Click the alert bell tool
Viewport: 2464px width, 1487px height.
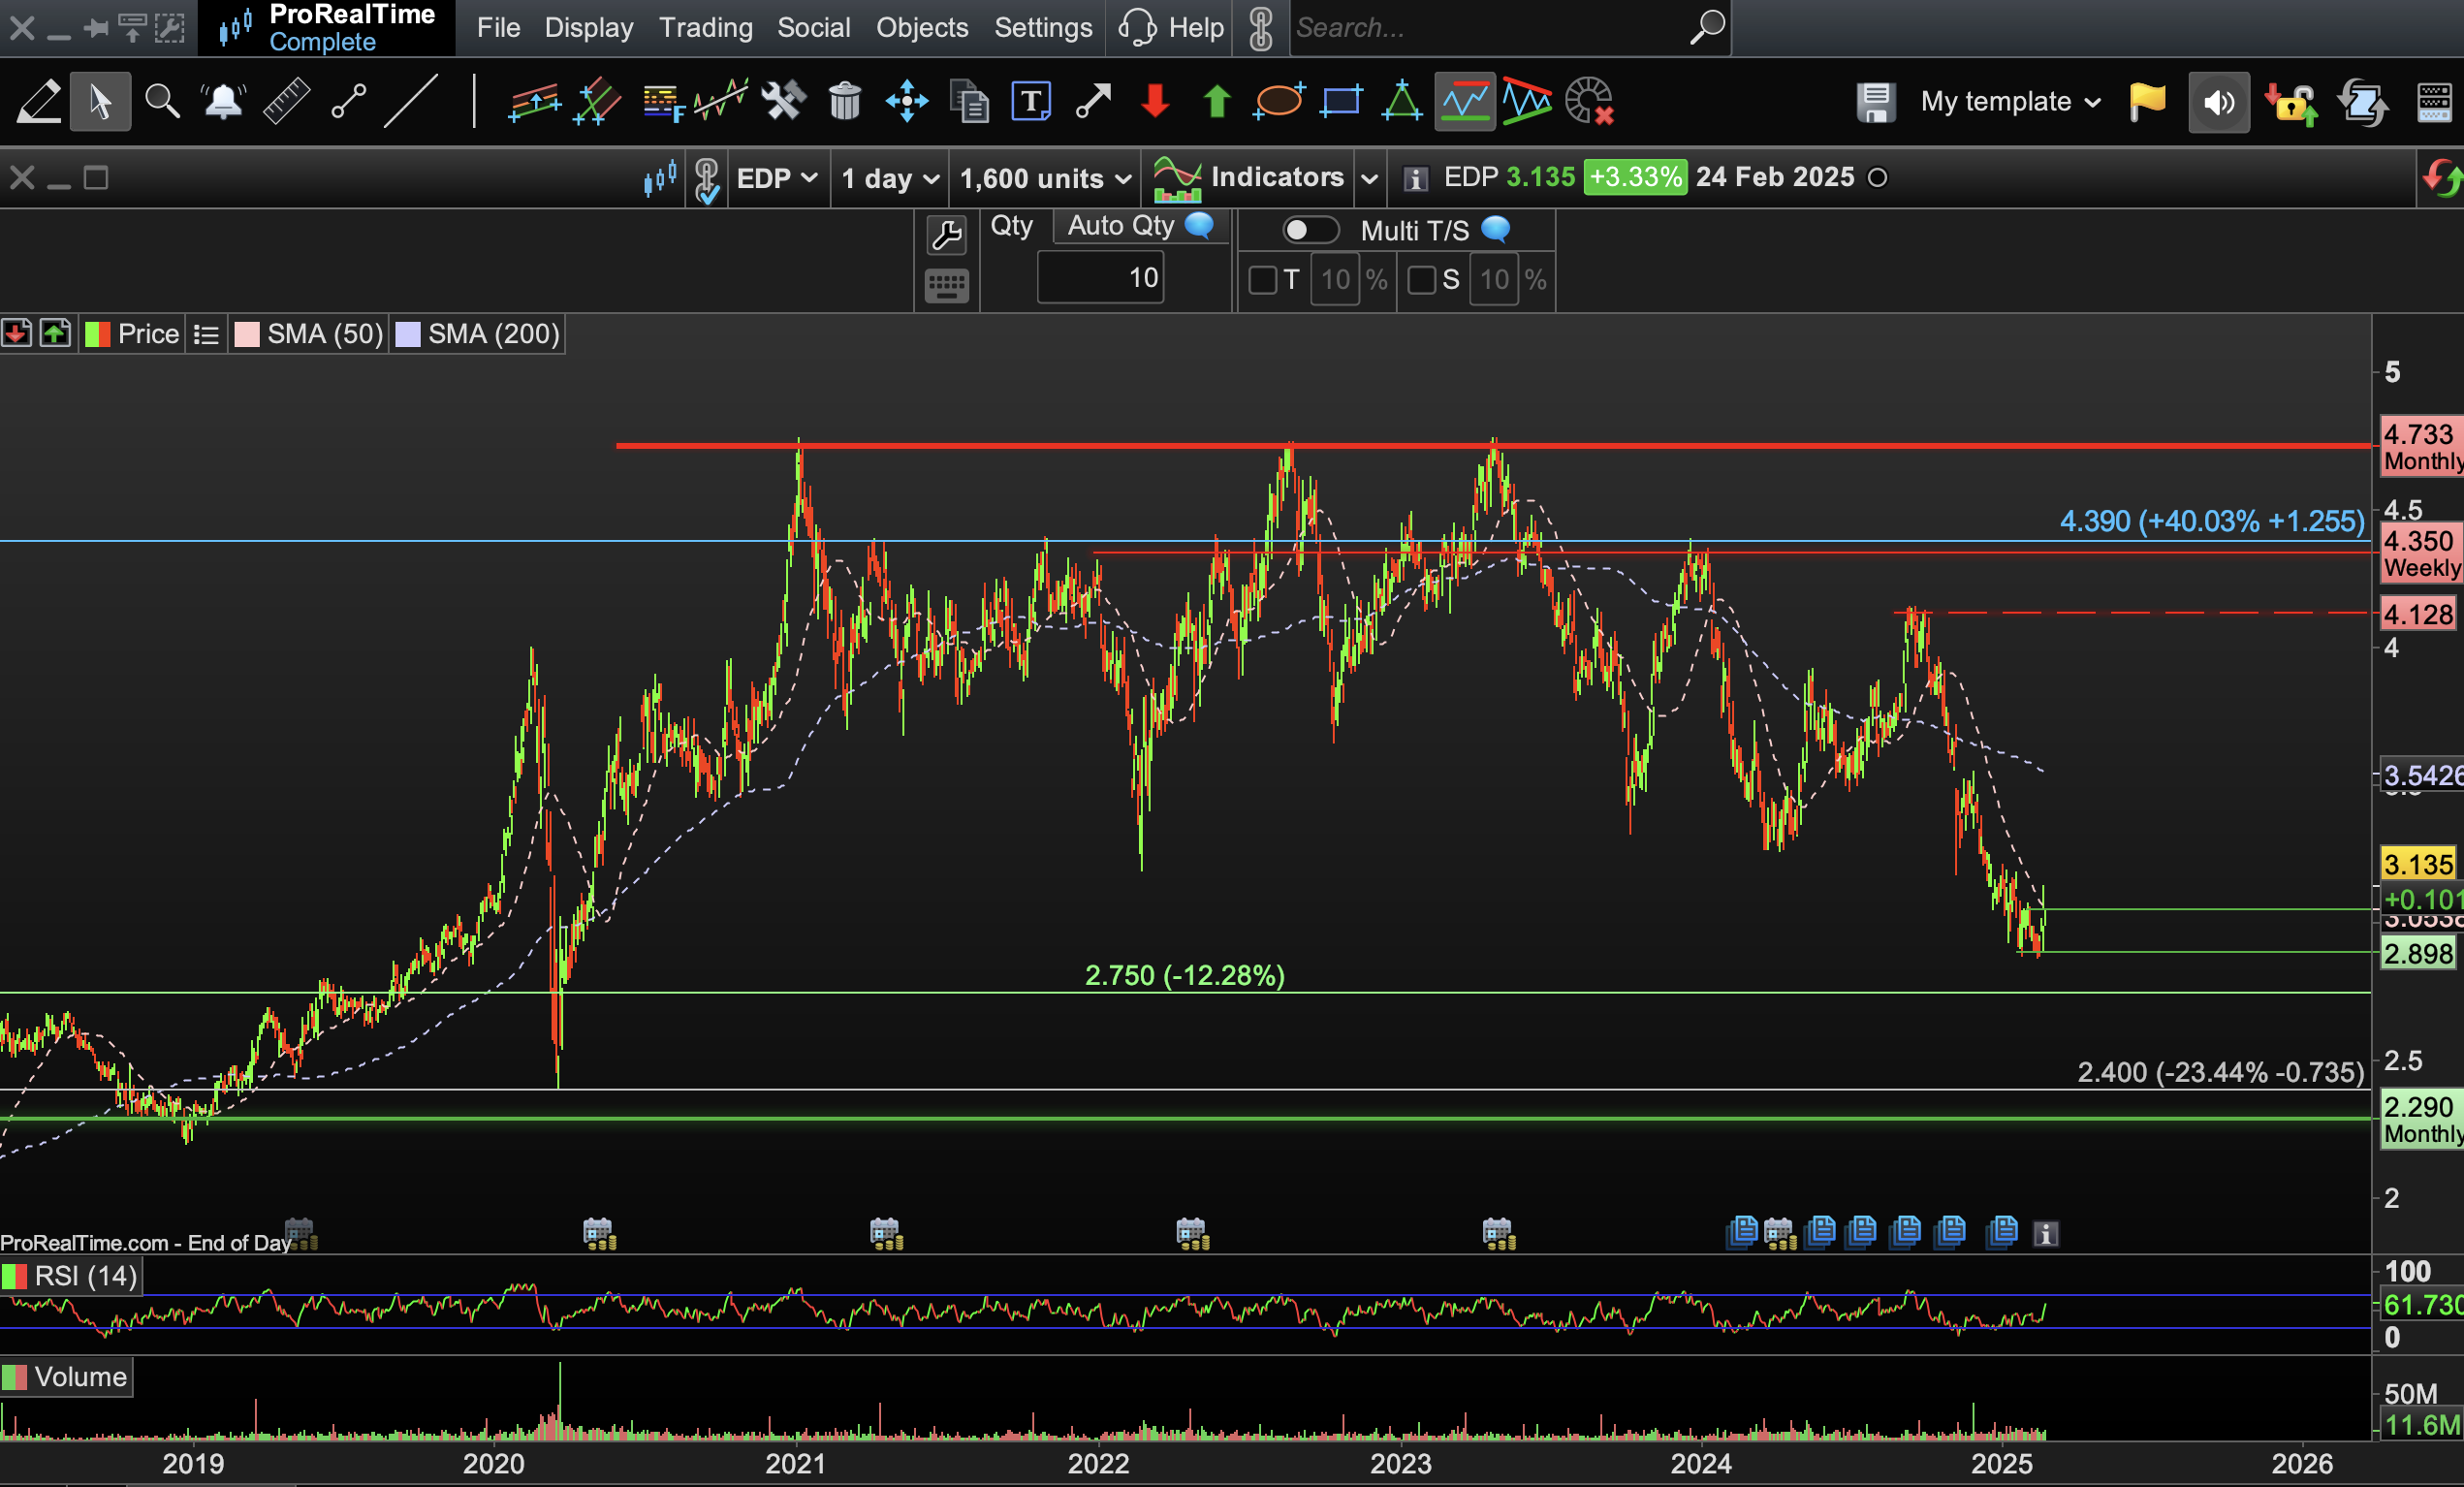point(223,102)
